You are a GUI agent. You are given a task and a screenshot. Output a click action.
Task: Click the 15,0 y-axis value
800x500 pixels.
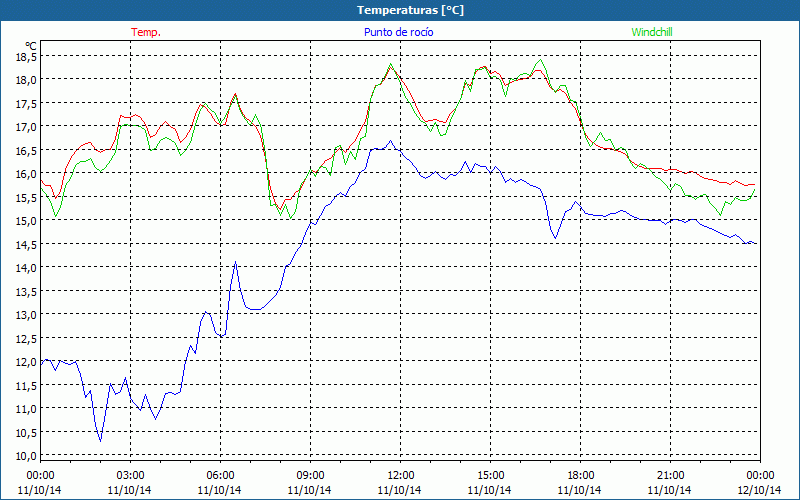26,221
